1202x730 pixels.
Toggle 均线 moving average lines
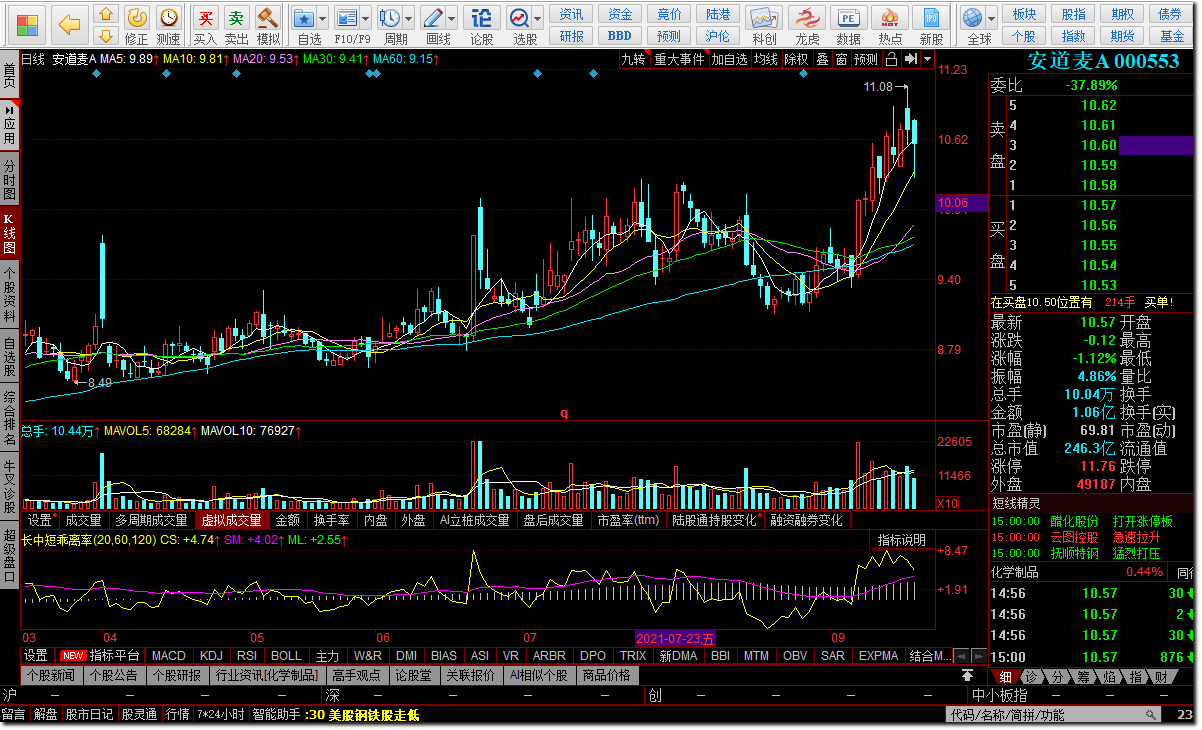click(x=766, y=59)
